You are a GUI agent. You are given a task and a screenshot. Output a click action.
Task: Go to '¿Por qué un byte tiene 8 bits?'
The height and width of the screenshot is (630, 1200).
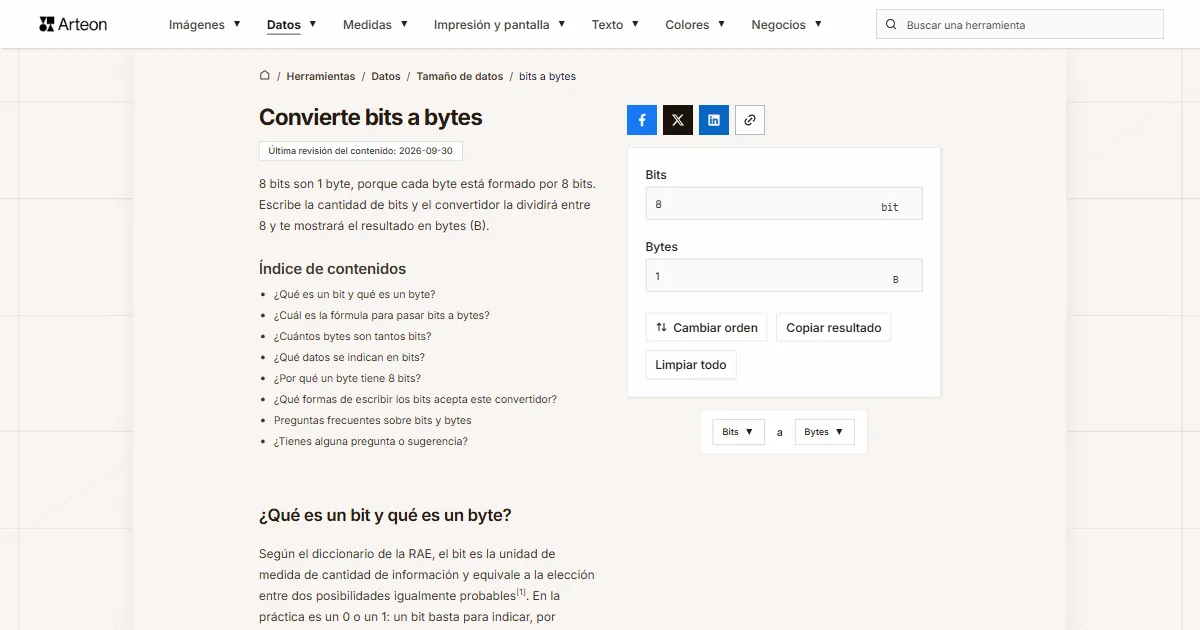(x=347, y=378)
